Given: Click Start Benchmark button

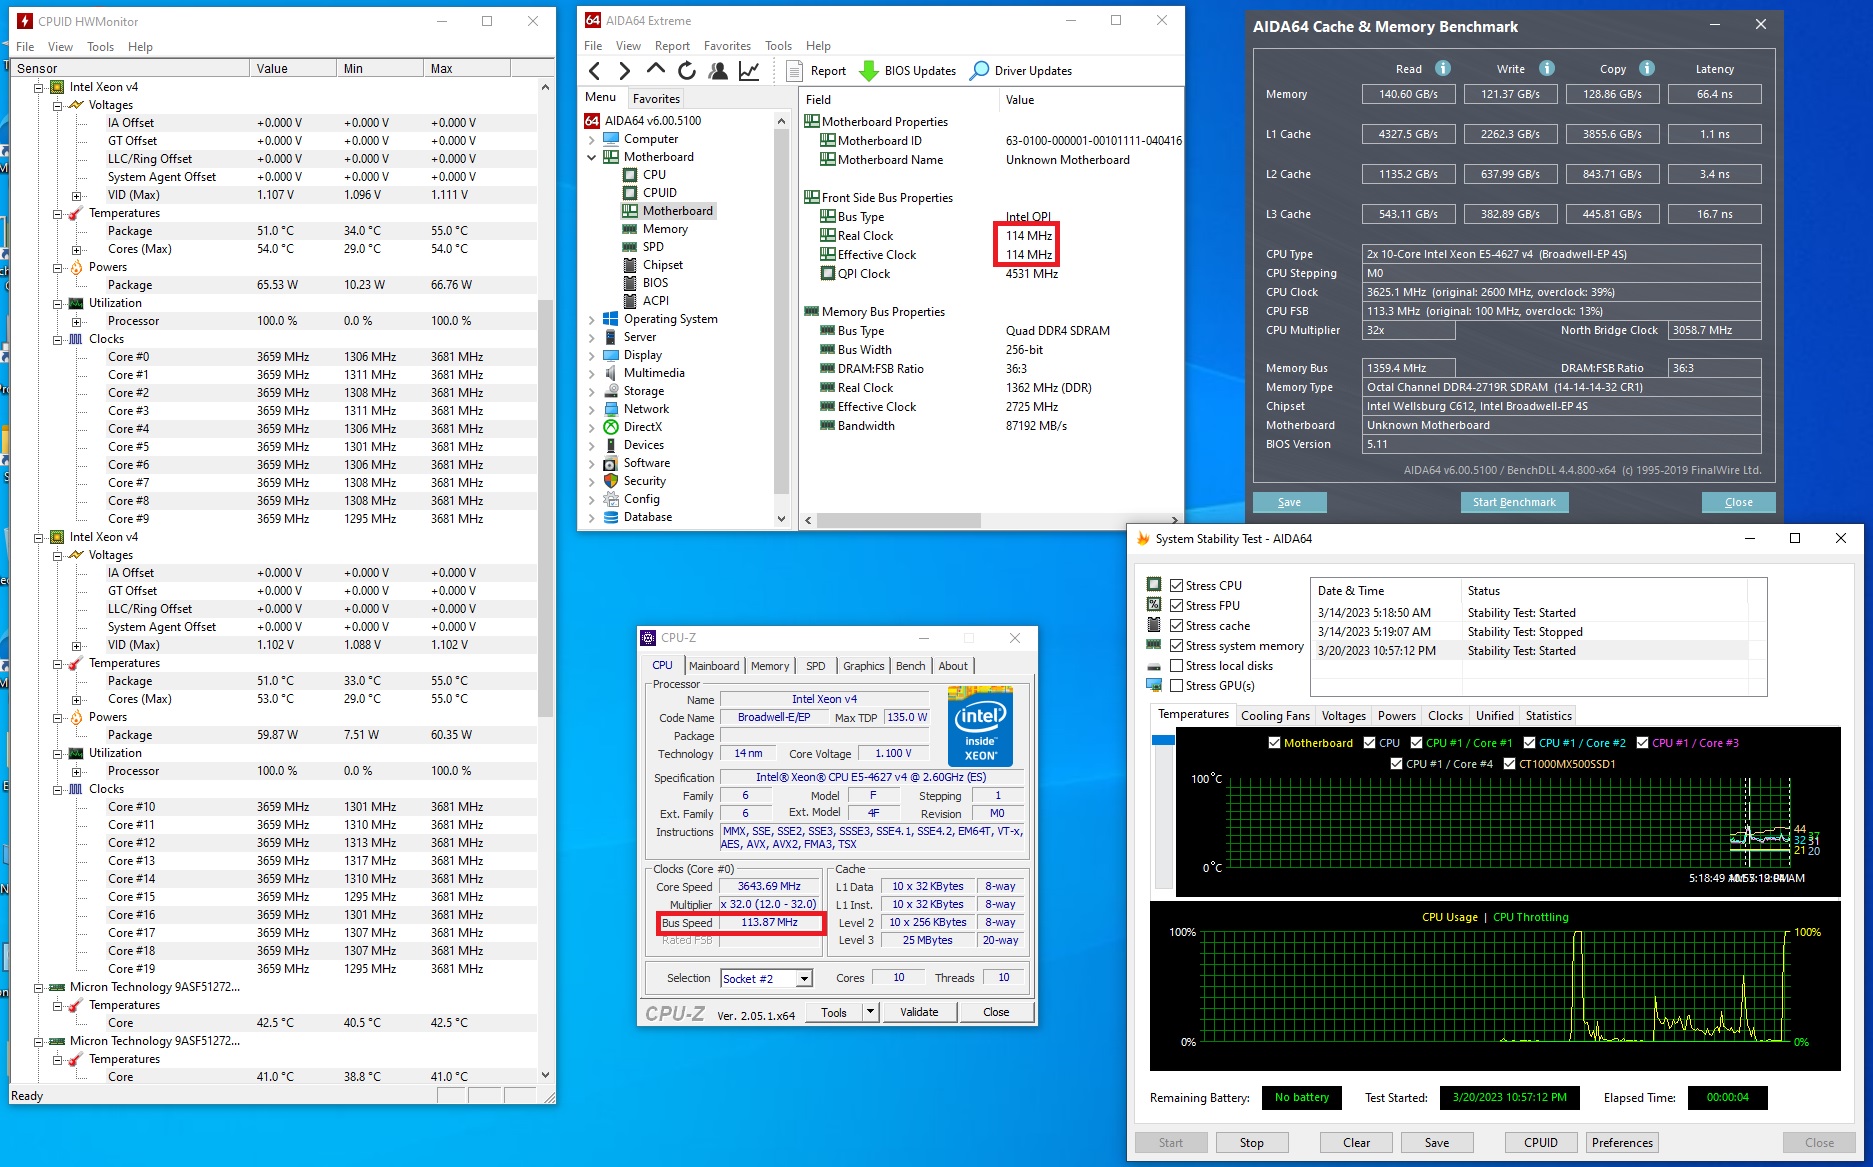Looking at the screenshot, I should [1514, 502].
